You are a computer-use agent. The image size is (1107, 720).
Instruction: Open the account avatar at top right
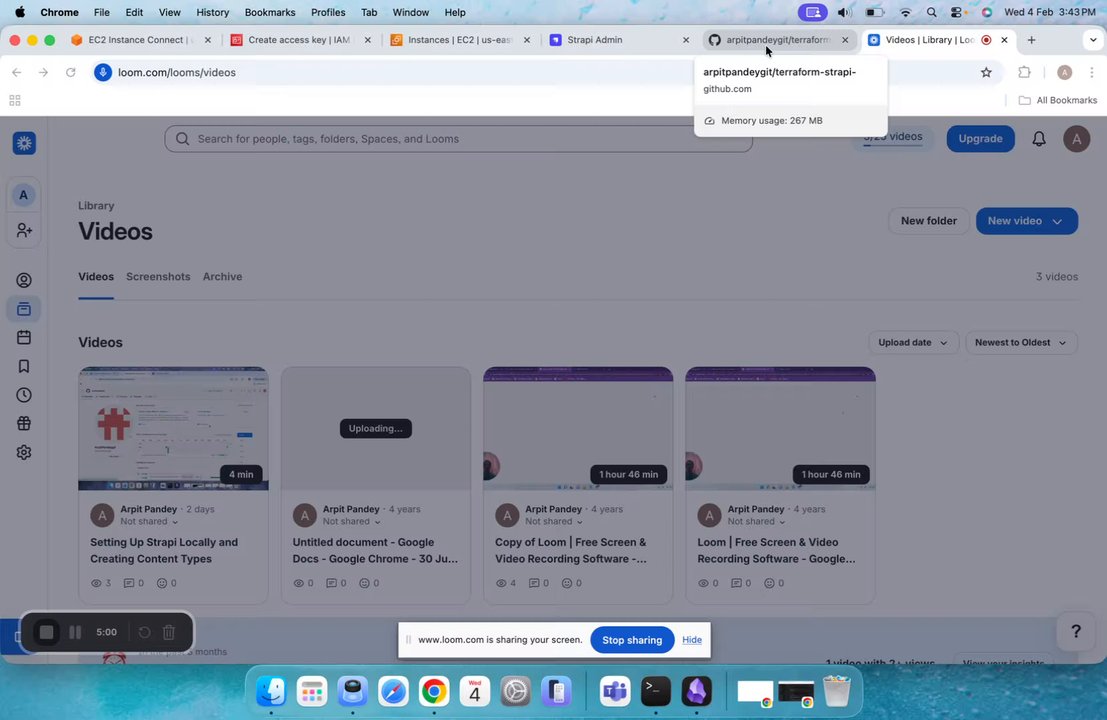(x=1076, y=139)
